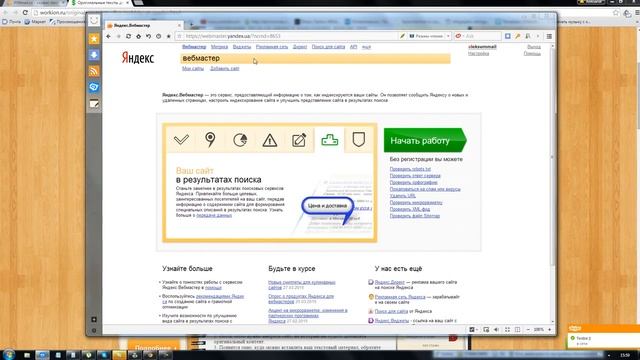
Task: Open the 'Выход' logout link
Action: (x=534, y=47)
